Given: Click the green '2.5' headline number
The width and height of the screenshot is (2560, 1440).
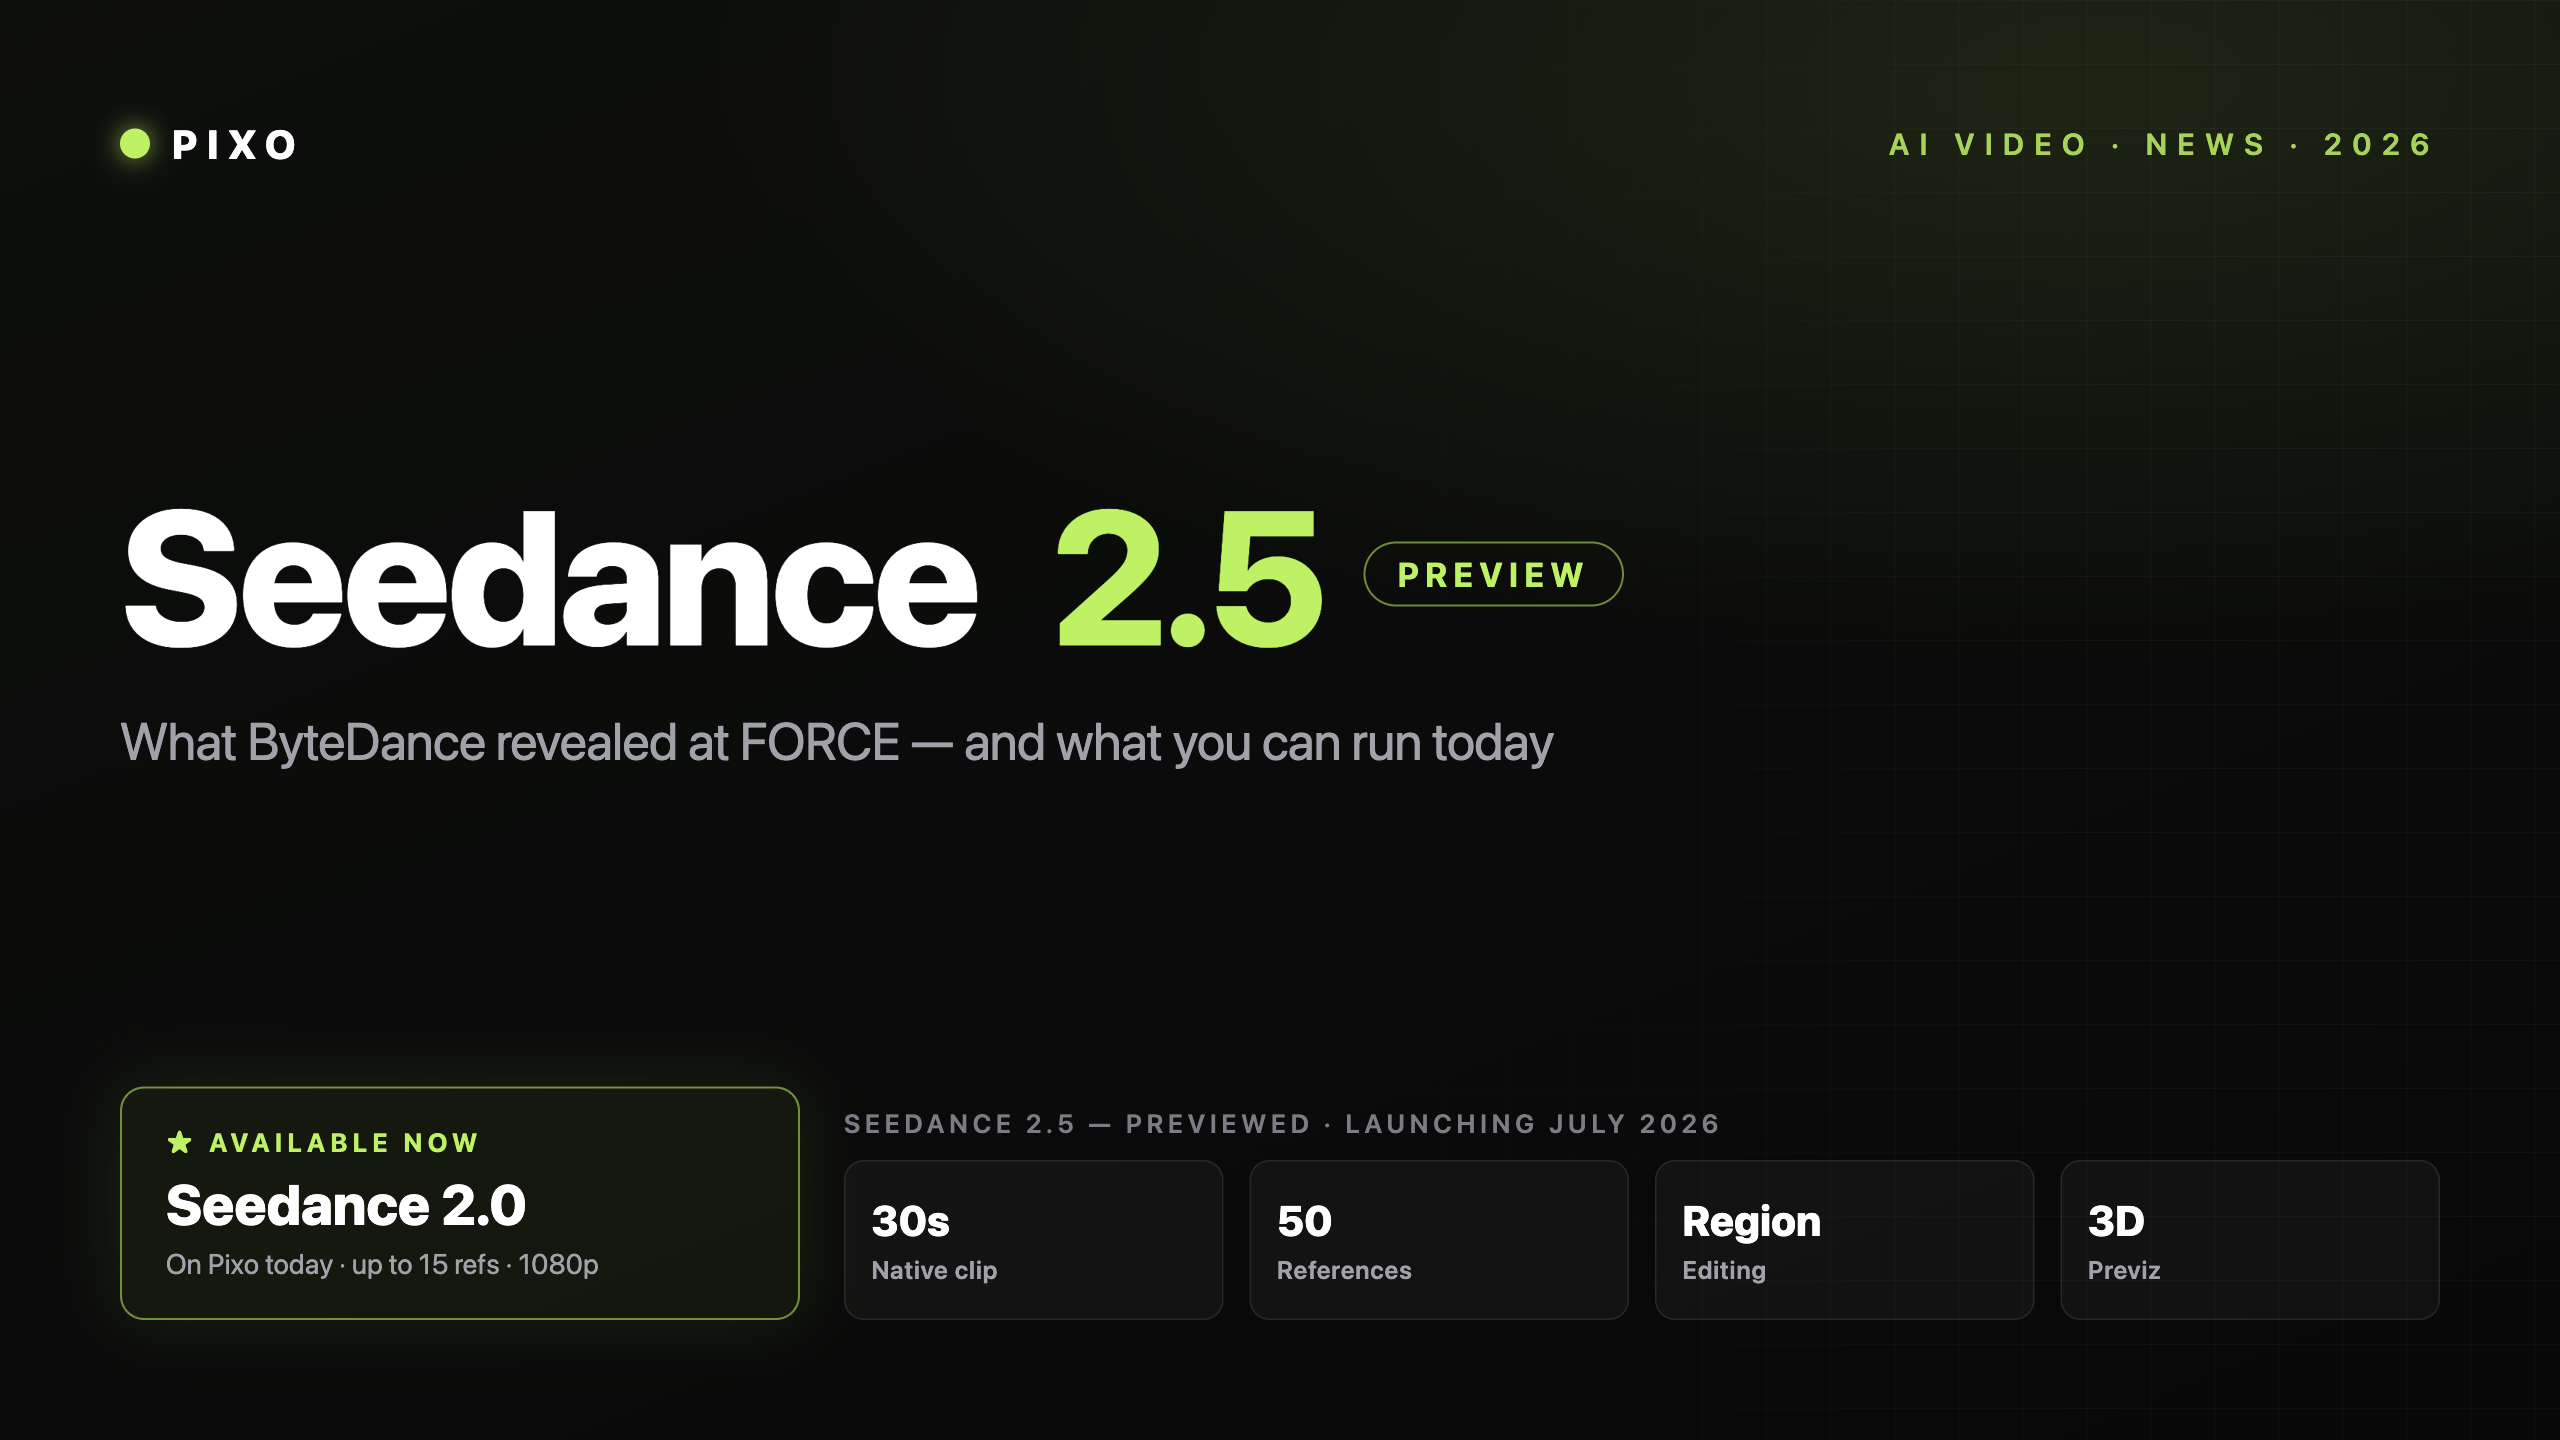Looking at the screenshot, I should [x=1190, y=580].
